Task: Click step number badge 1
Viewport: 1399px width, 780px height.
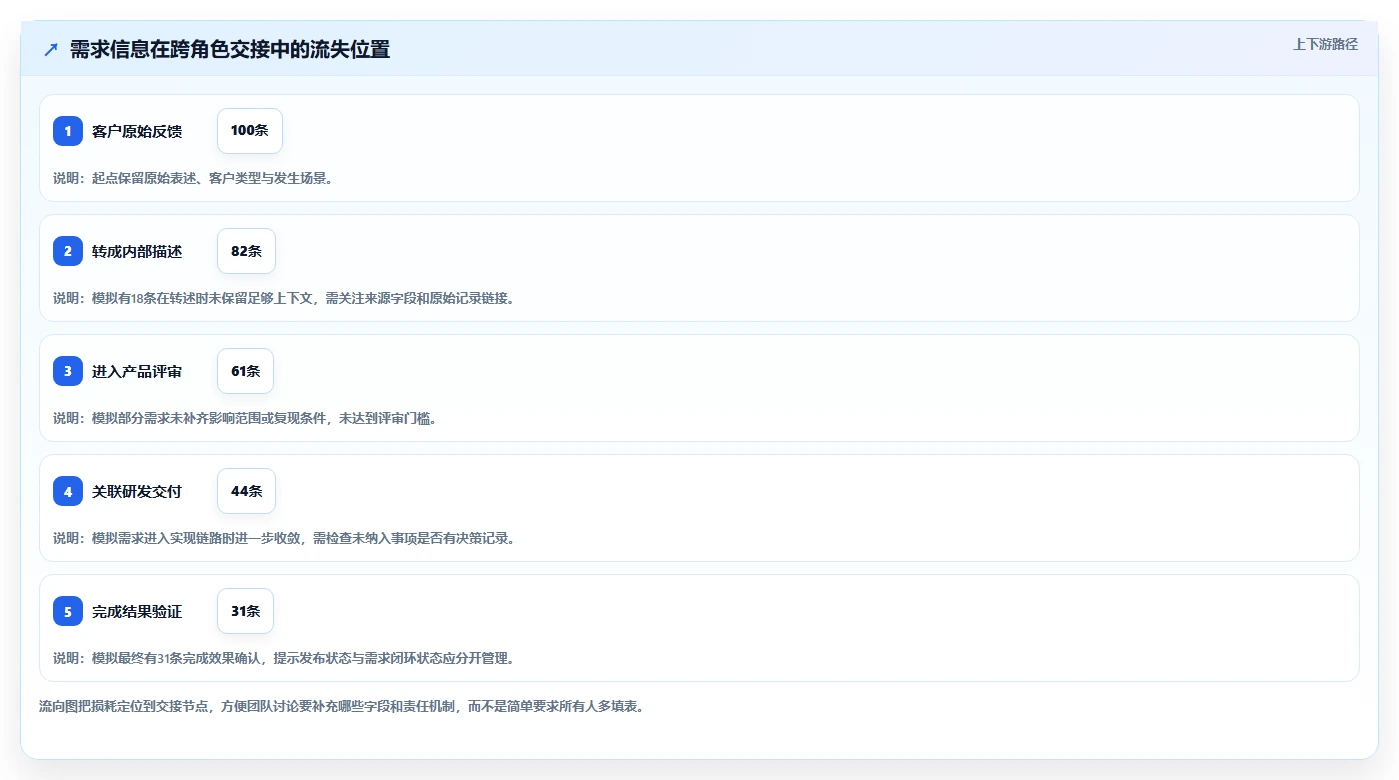Action: [x=68, y=131]
